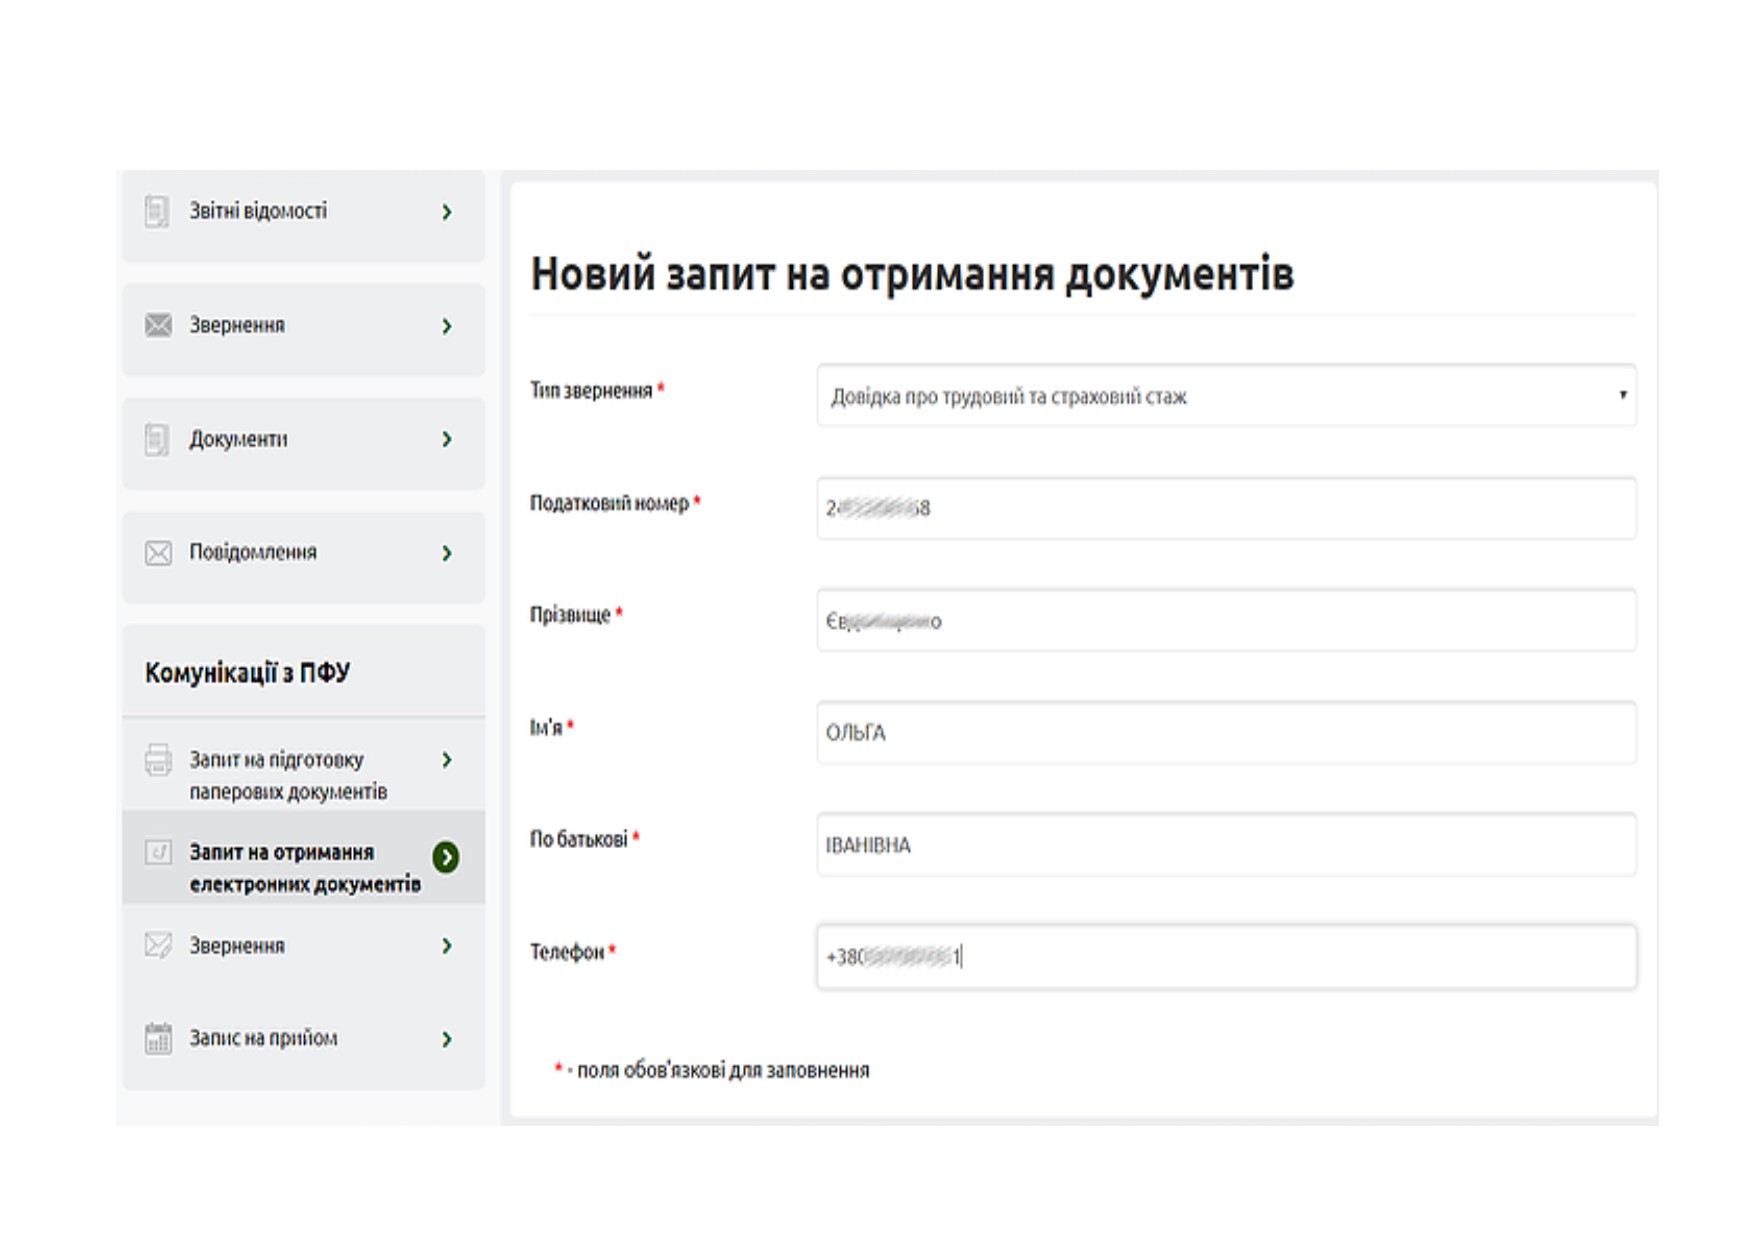Click the green circled arrow on the active menu item
Image resolution: width=1754 pixels, height=1240 pixels.
point(446,857)
